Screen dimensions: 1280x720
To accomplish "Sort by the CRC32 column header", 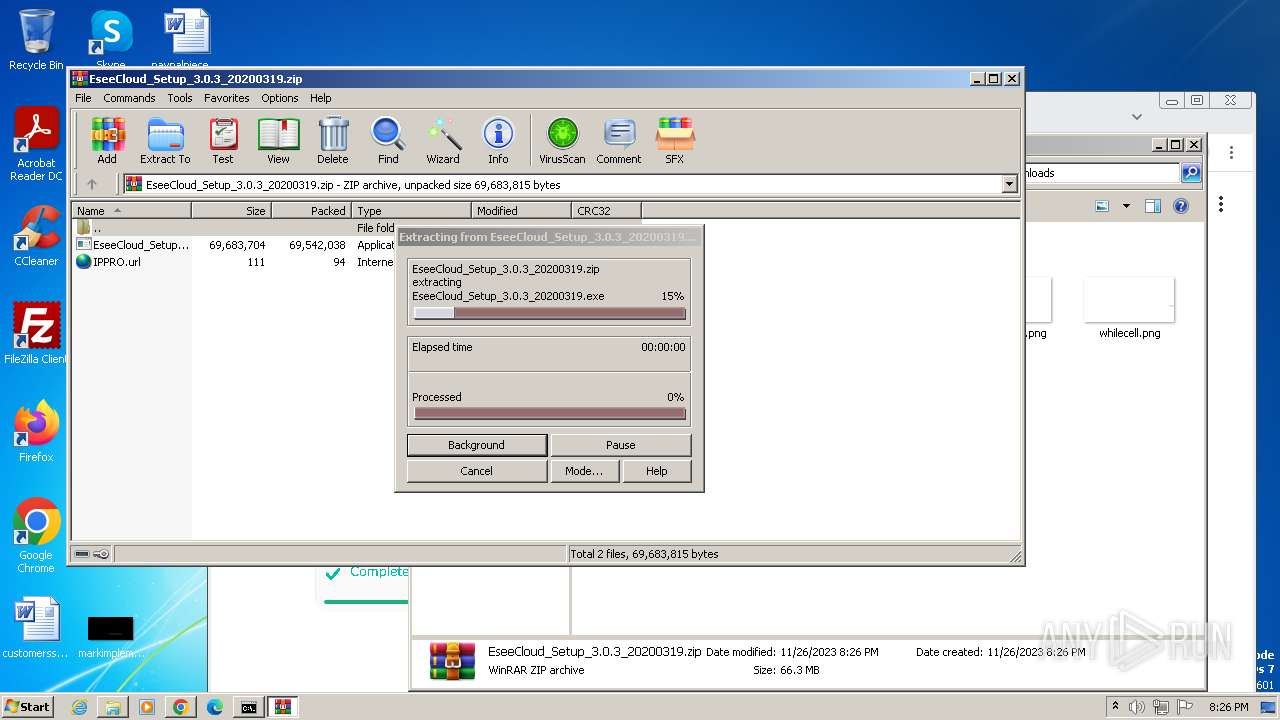I will click(606, 211).
